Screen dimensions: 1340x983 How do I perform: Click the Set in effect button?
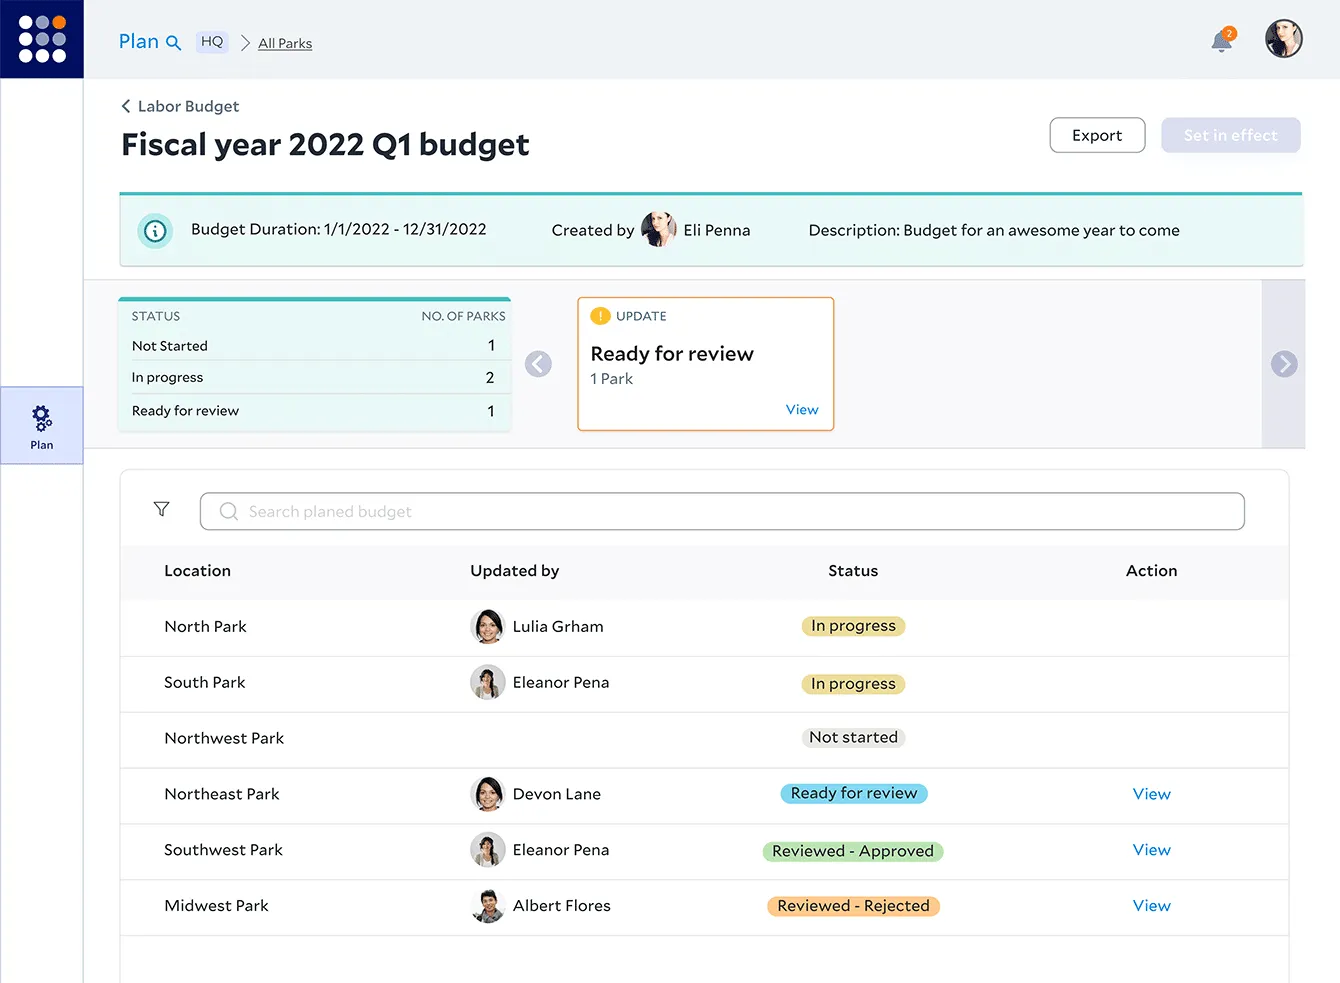(x=1230, y=135)
